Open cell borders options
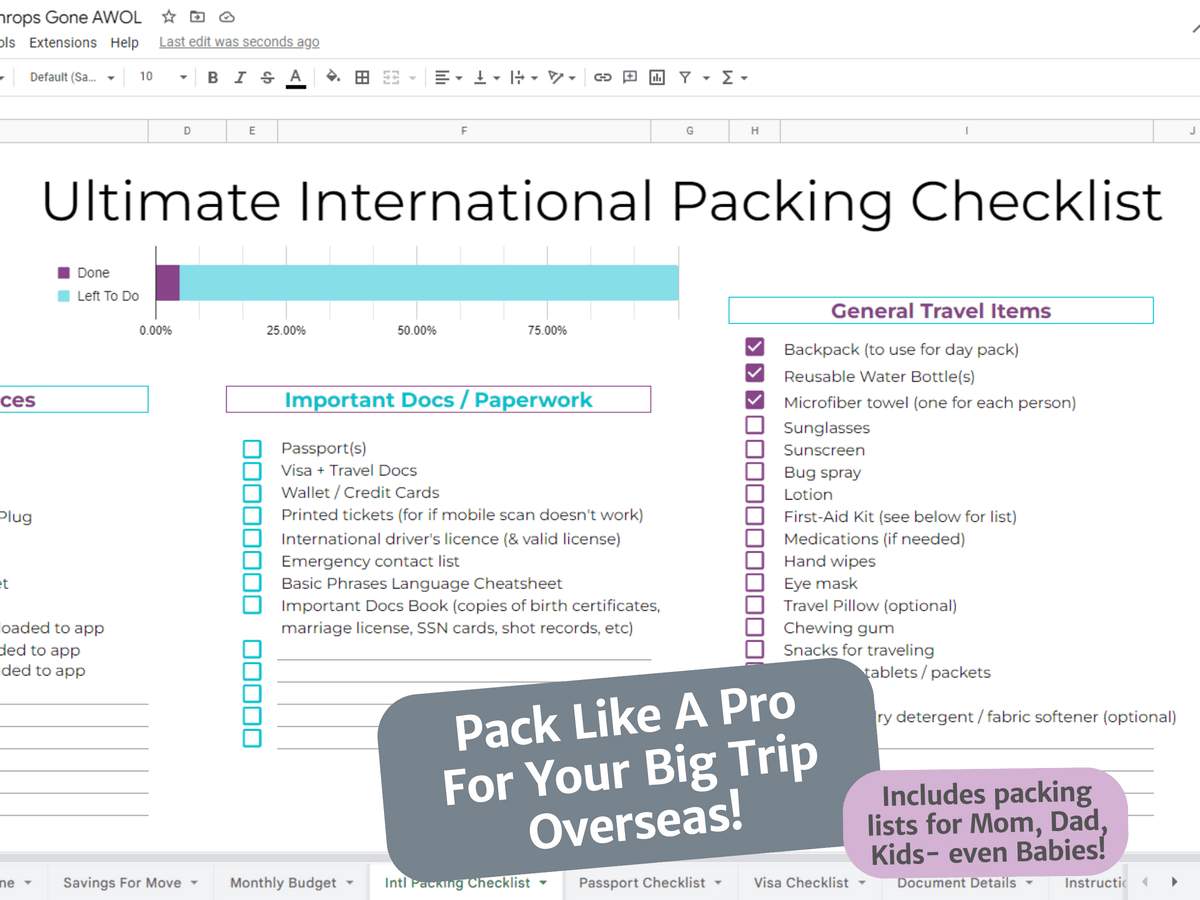The image size is (1200, 900). (x=362, y=77)
